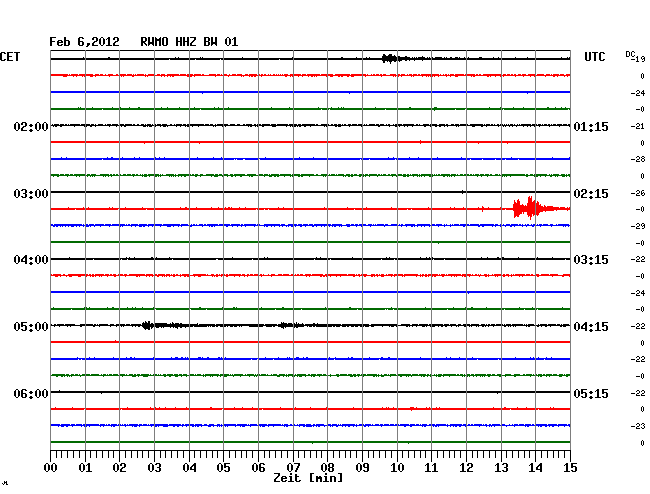Click minute tick label 00
Image resolution: width=650 pixels, height=494 pixels.
[51, 467]
